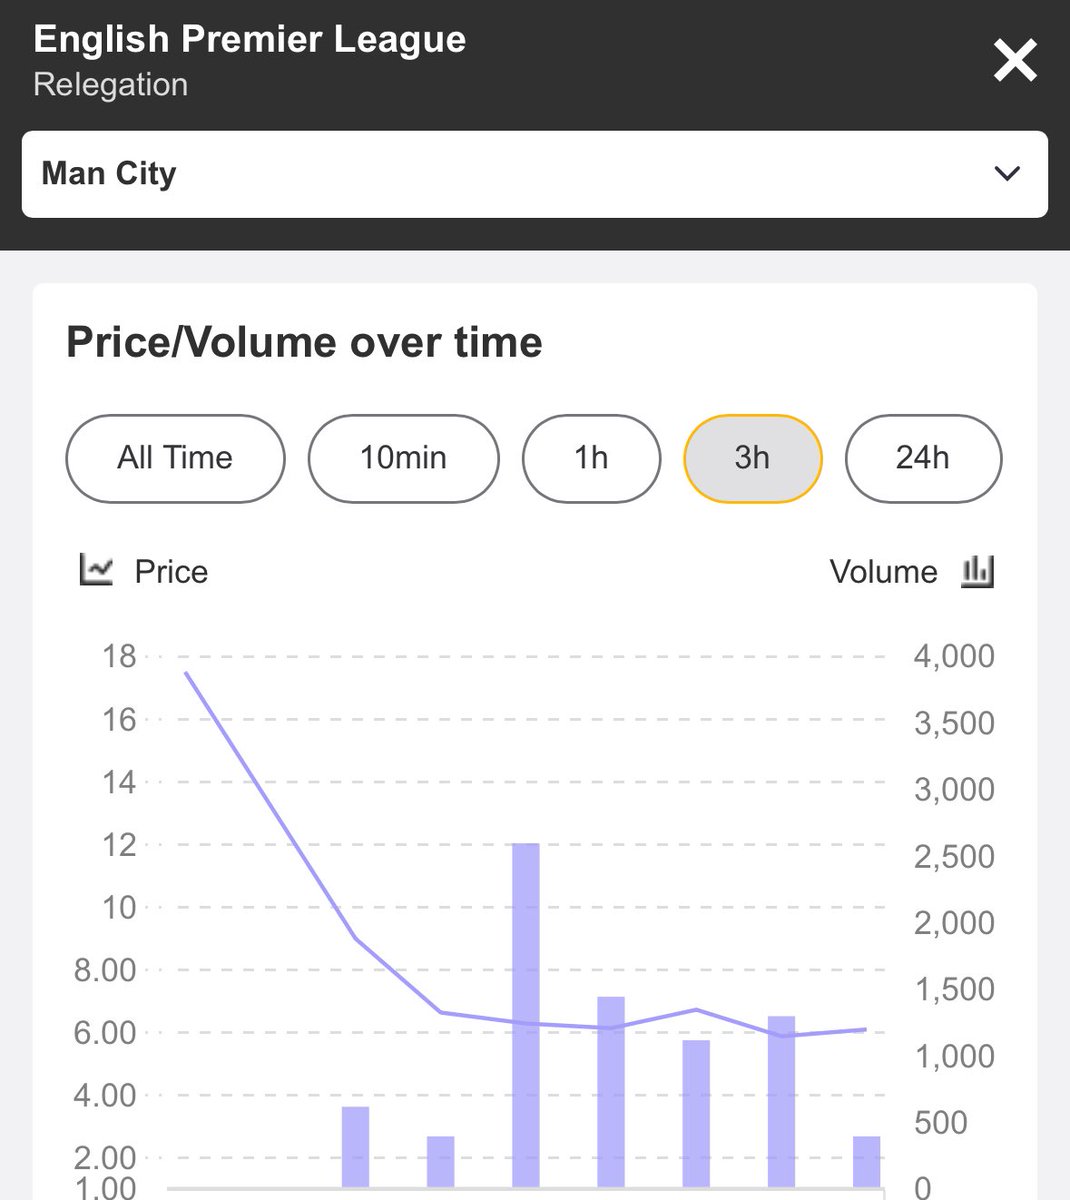Click the tallest volume bar
Screen dimensions: 1070x1200
coord(526,1015)
